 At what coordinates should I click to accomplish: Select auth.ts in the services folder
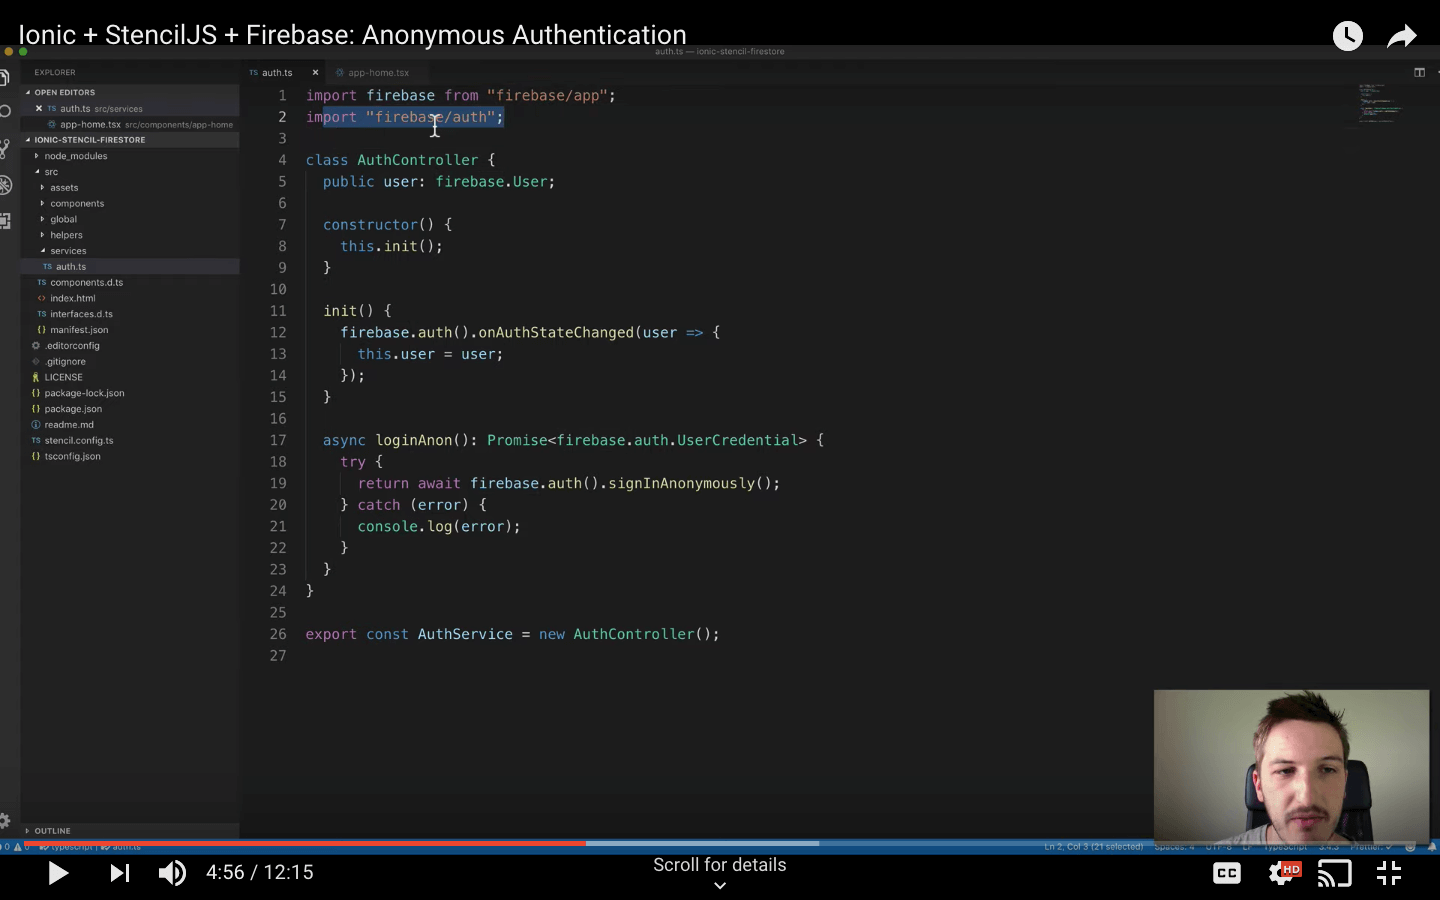[x=70, y=267]
